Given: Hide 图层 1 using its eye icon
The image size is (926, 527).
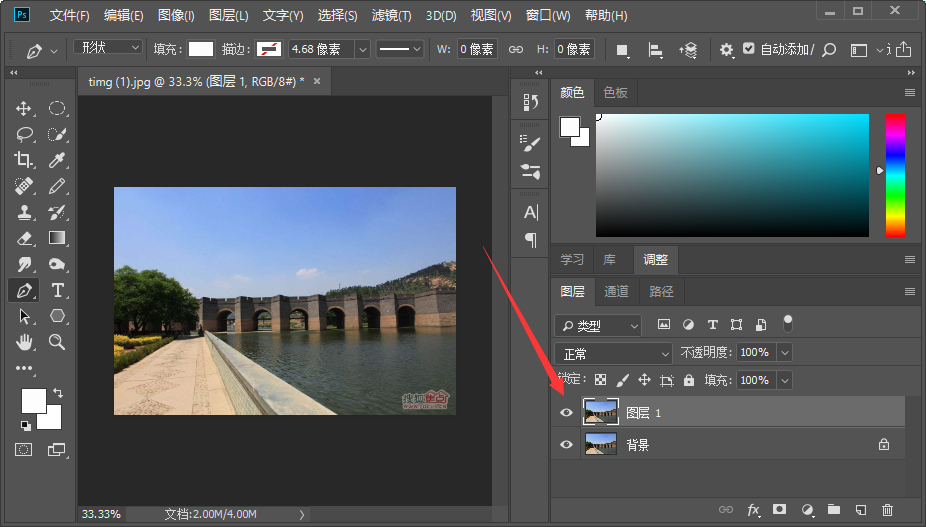Looking at the screenshot, I should pyautogui.click(x=567, y=412).
